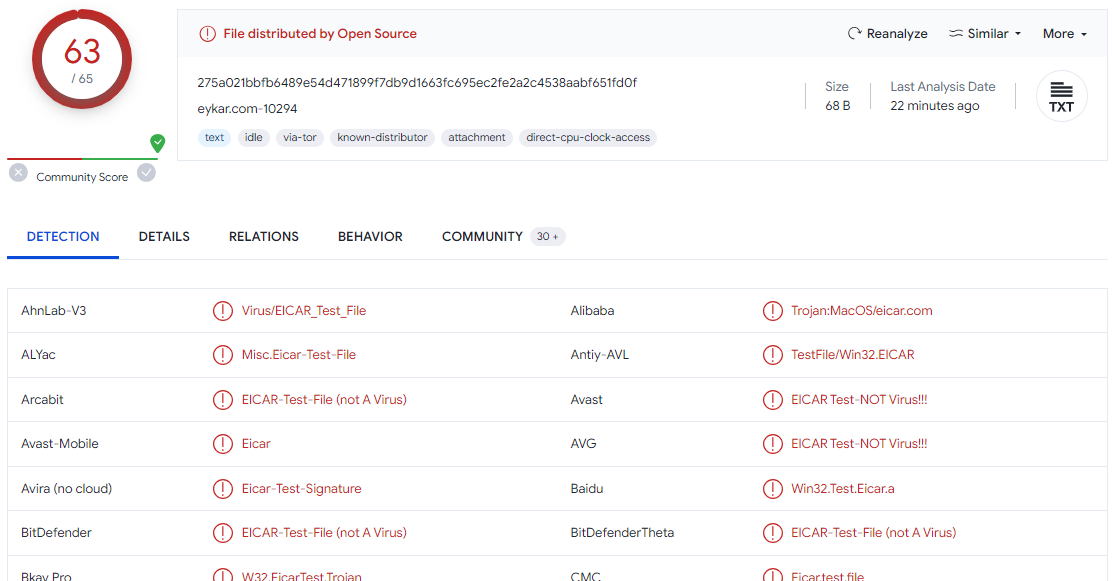Expand the Community 30+ count badge
The image size is (1114, 581).
(x=547, y=237)
